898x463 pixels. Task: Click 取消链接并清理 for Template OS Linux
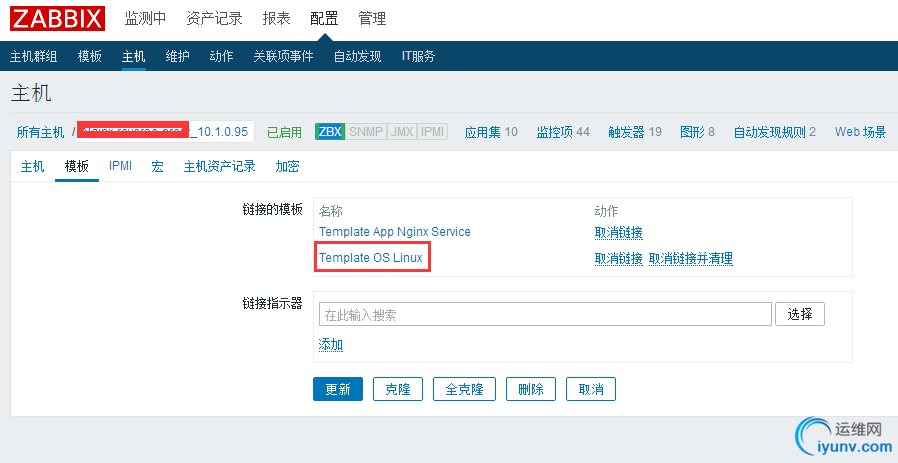[690, 259]
